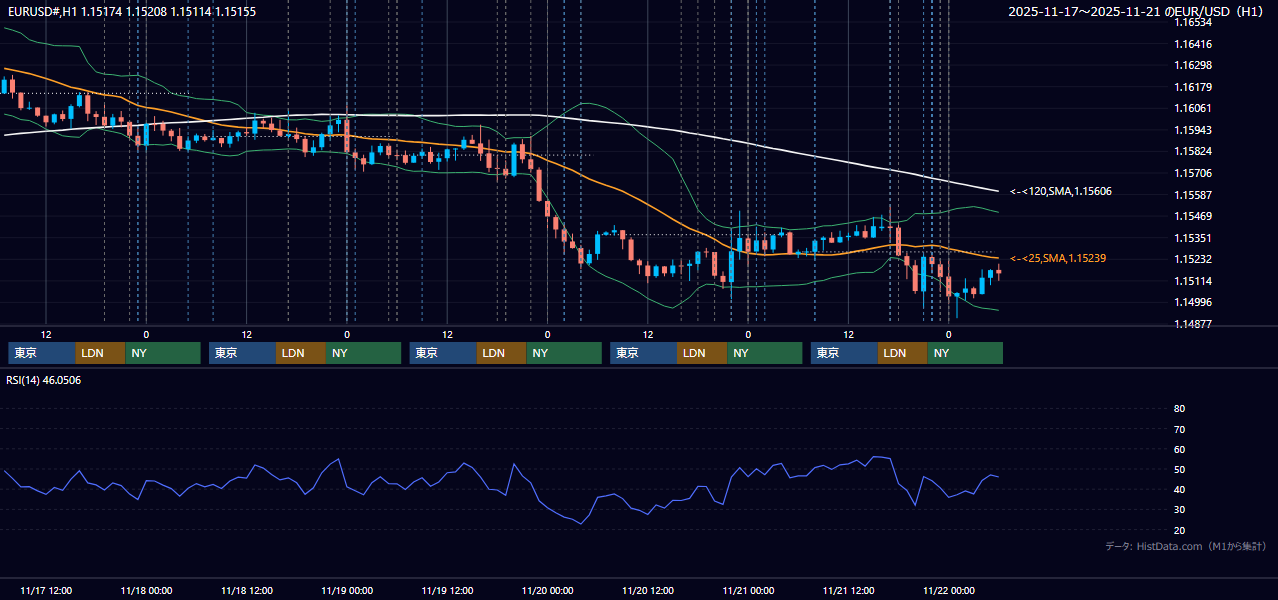Click the 11/22 00:00 date label
The image size is (1278, 600).
point(949,591)
